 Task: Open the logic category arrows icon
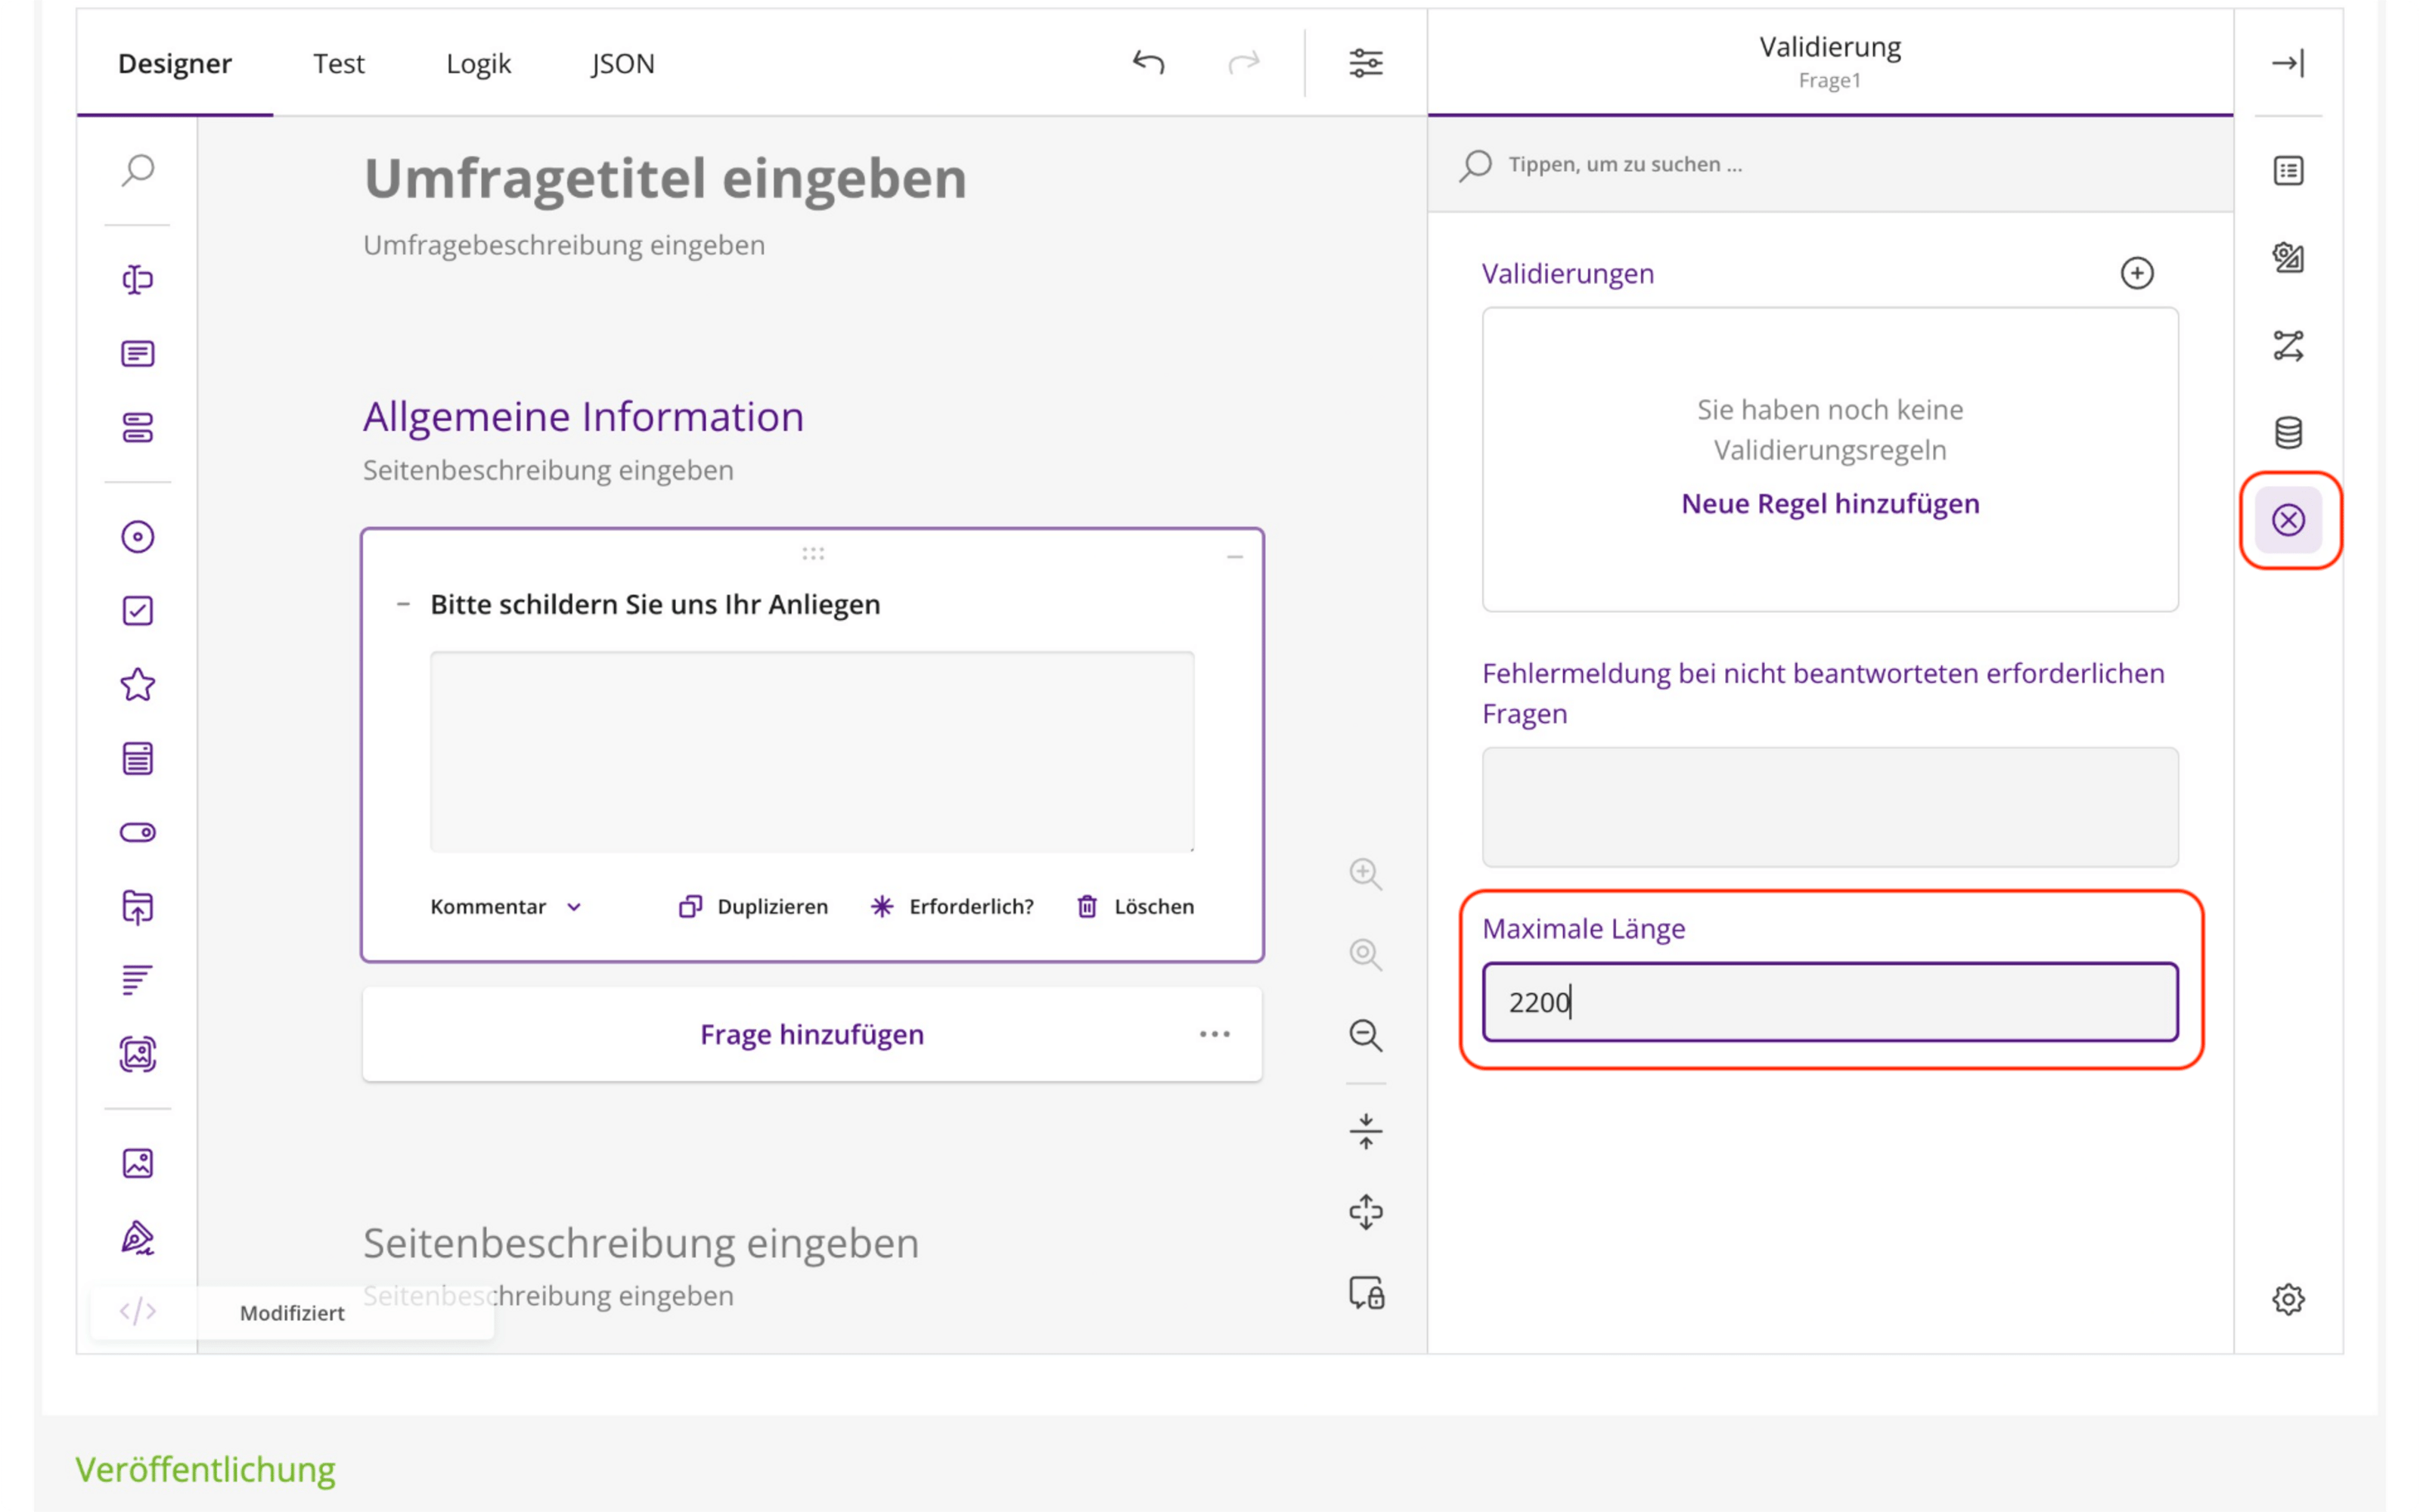(x=2288, y=346)
